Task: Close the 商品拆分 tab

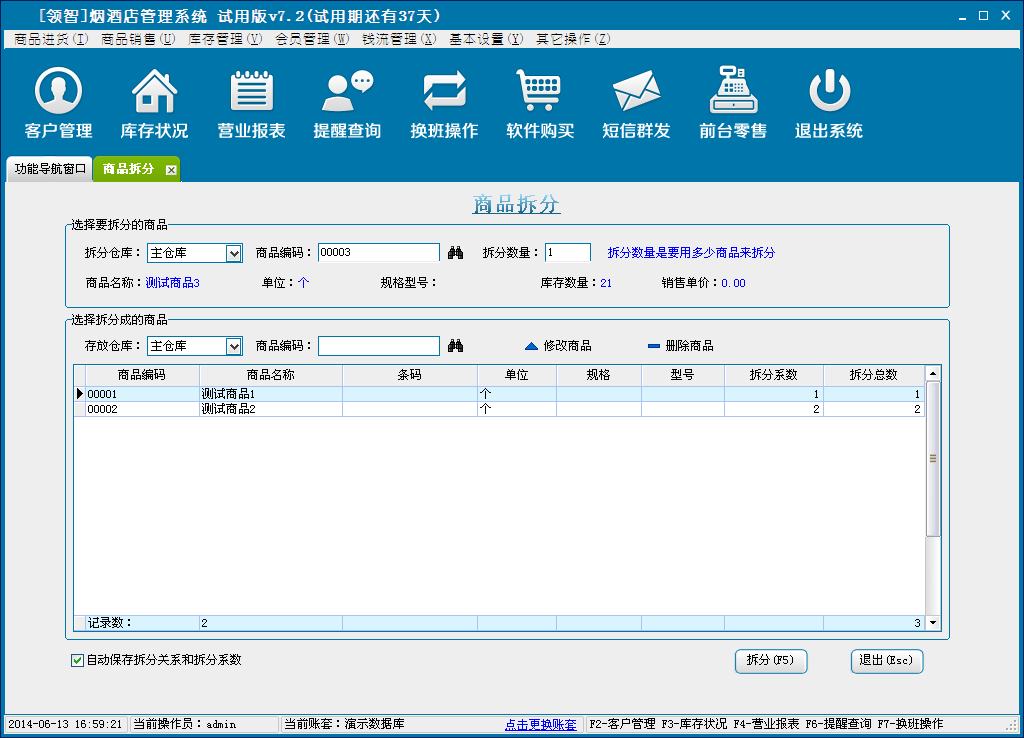Action: click(x=171, y=170)
